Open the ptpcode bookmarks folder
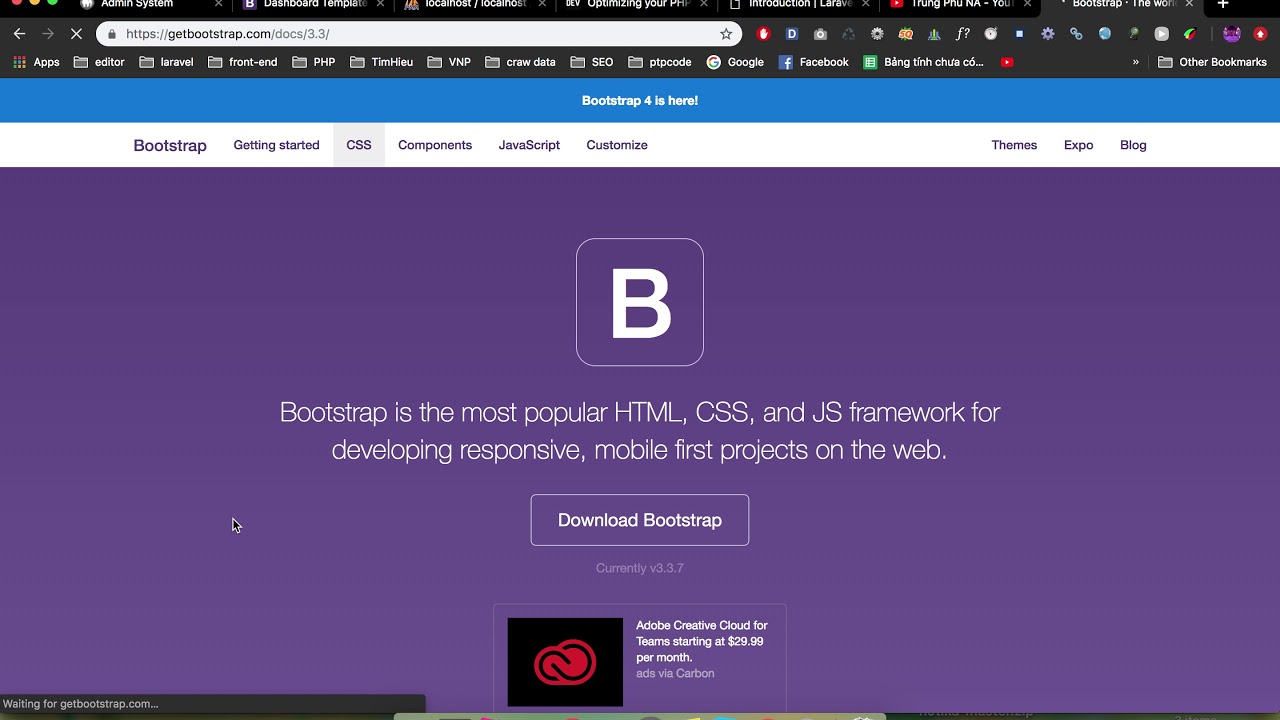Viewport: 1280px width, 720px height. [660, 62]
